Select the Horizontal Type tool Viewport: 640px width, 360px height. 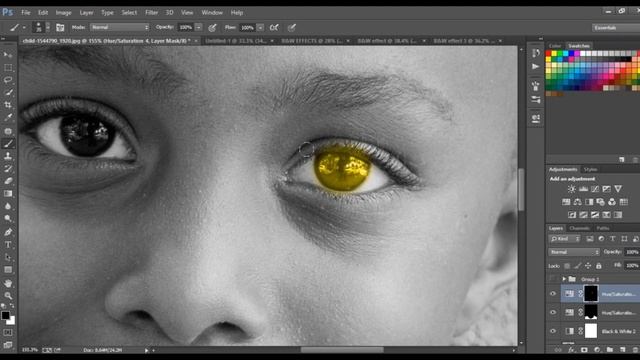(8, 244)
